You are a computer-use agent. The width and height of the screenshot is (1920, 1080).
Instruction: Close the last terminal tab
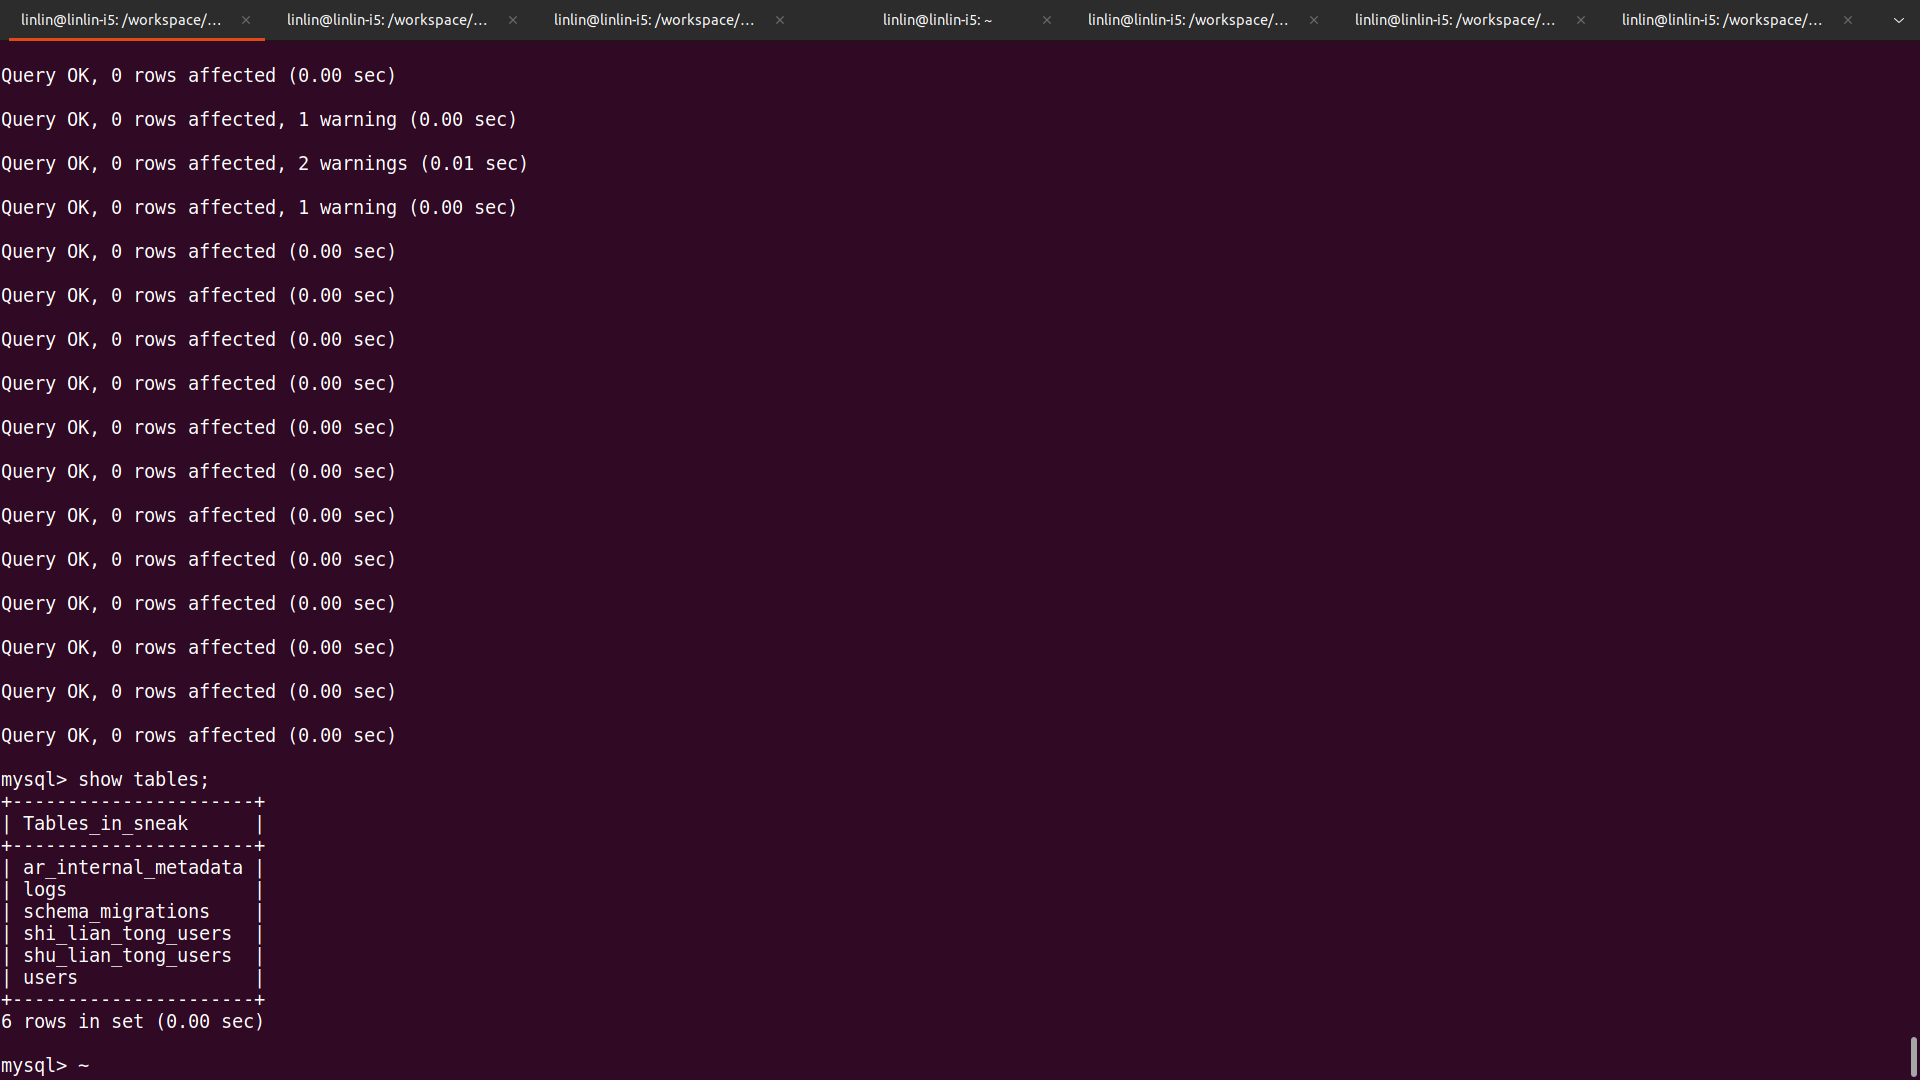point(1846,19)
